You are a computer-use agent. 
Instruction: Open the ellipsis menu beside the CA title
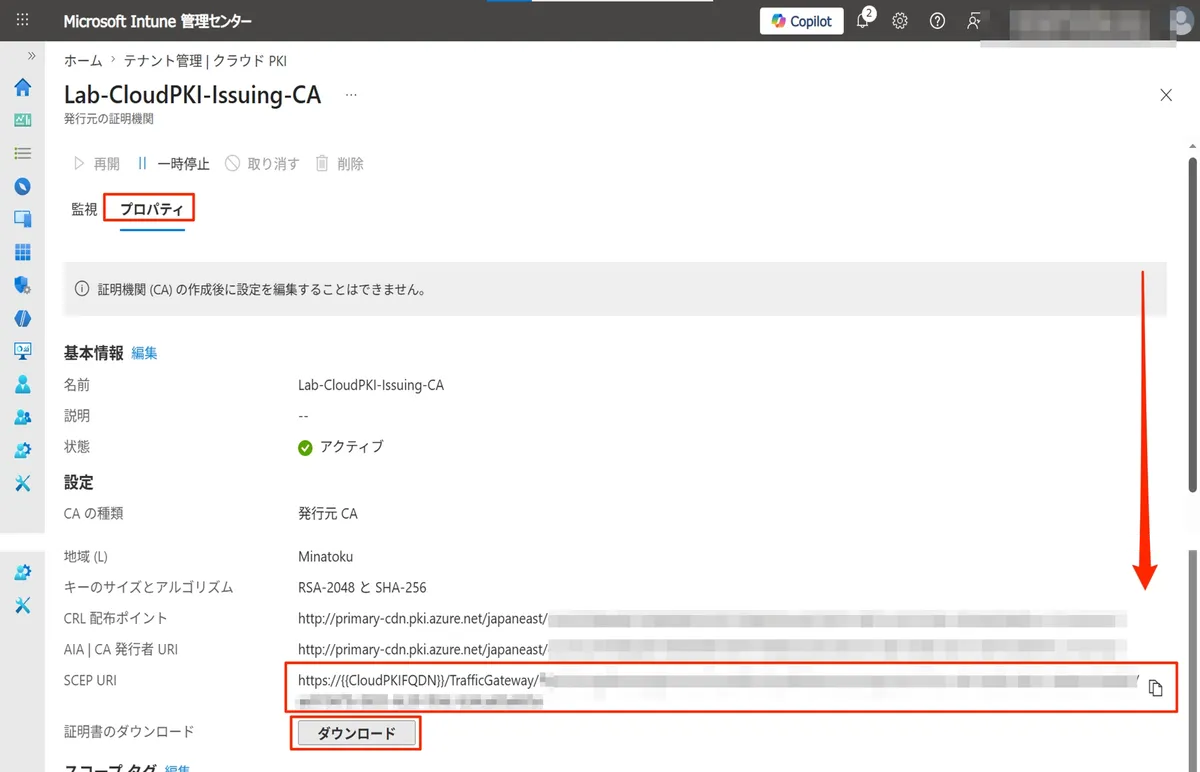(351, 95)
